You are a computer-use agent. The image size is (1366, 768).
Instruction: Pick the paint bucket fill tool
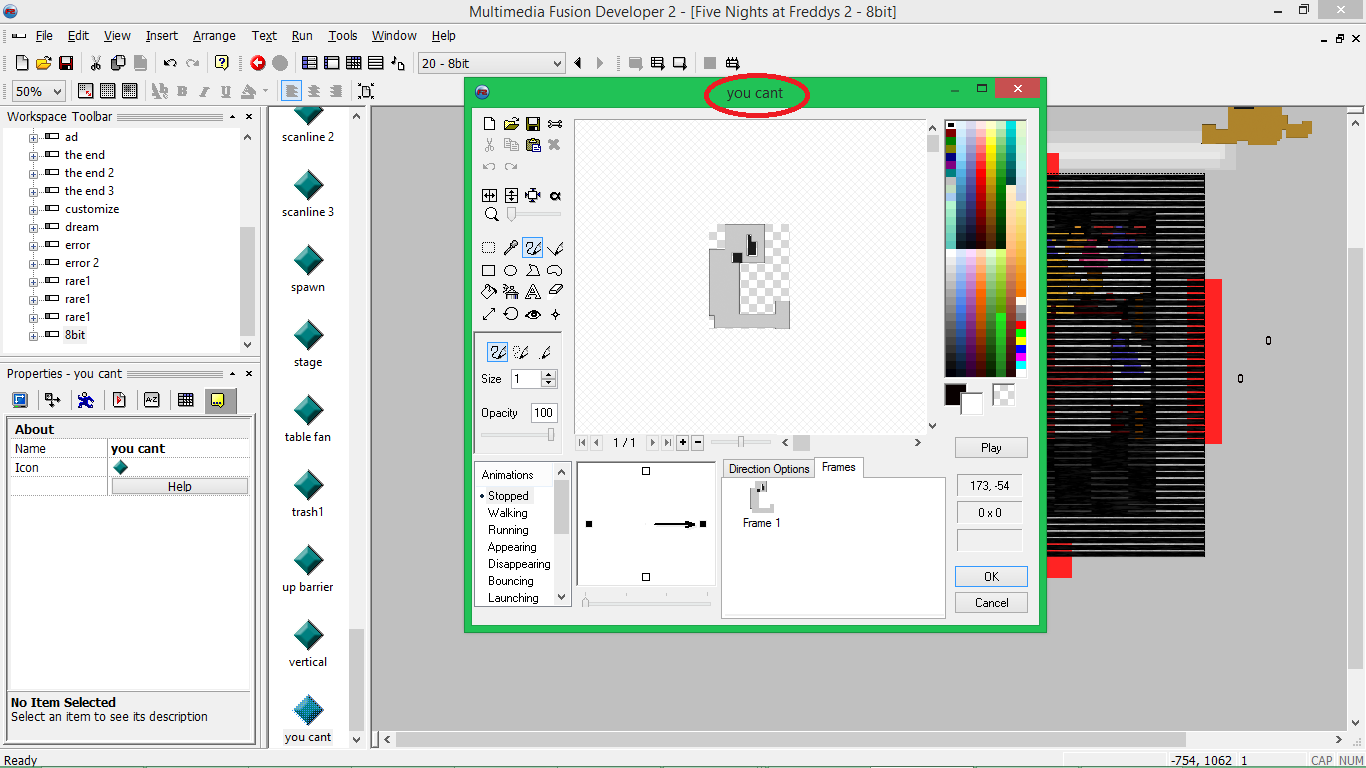[x=489, y=292]
